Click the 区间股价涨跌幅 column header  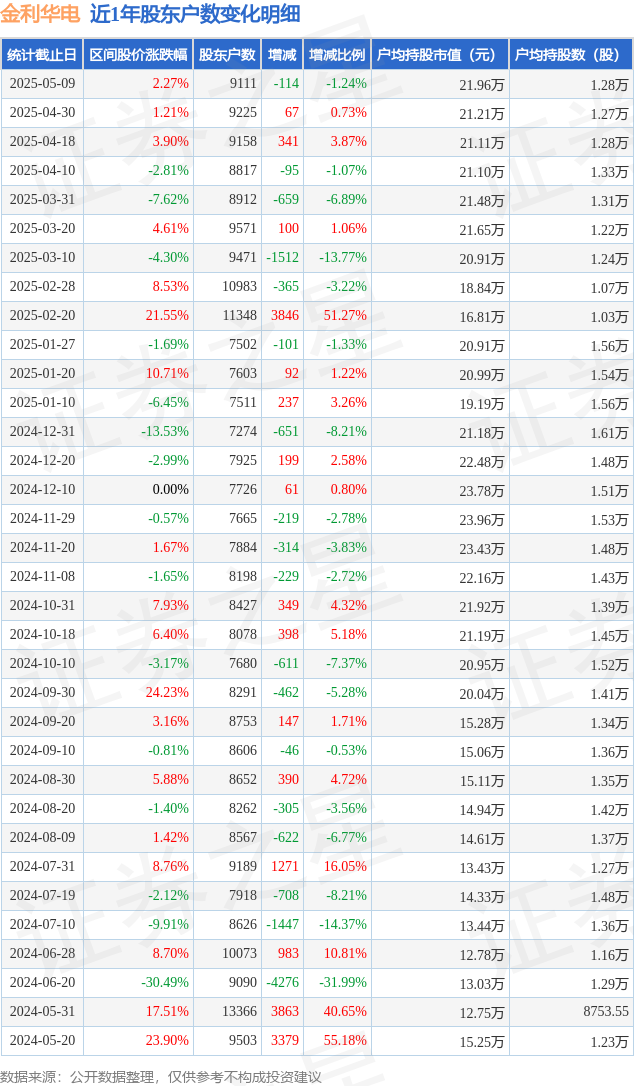pos(139,55)
